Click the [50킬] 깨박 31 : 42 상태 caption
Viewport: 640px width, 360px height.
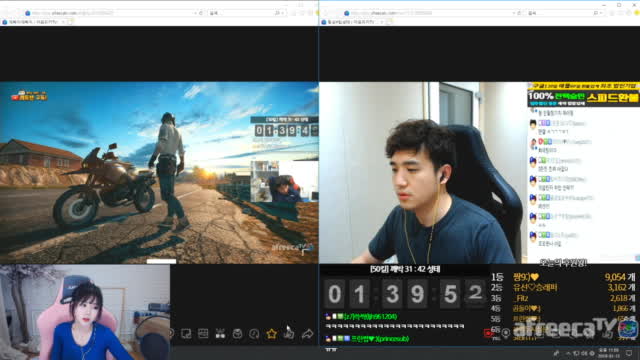click(405, 269)
